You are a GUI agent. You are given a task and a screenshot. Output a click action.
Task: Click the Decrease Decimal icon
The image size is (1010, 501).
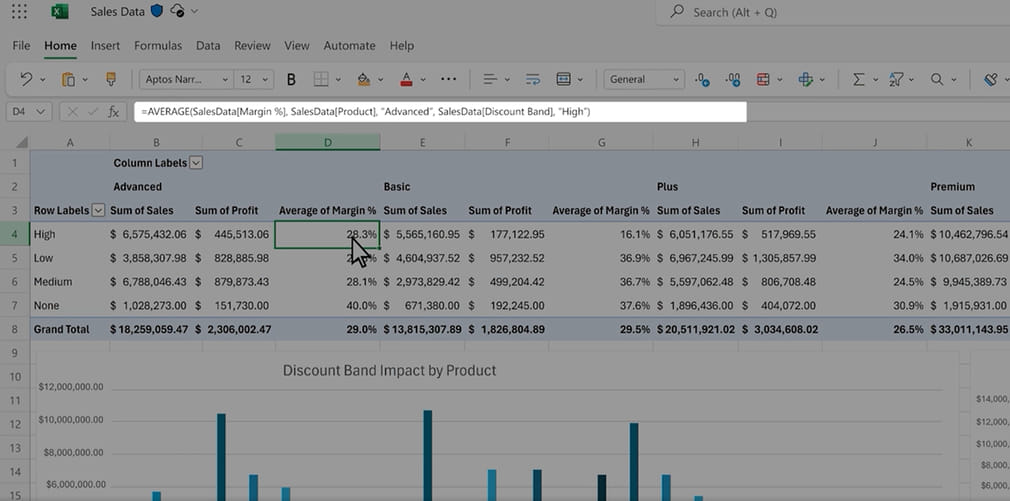[733, 79]
